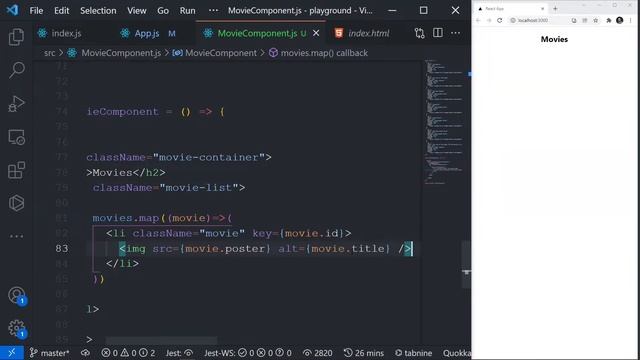The height and width of the screenshot is (360, 640).
Task: Open the Search view in activity bar
Action: pos(16,70)
